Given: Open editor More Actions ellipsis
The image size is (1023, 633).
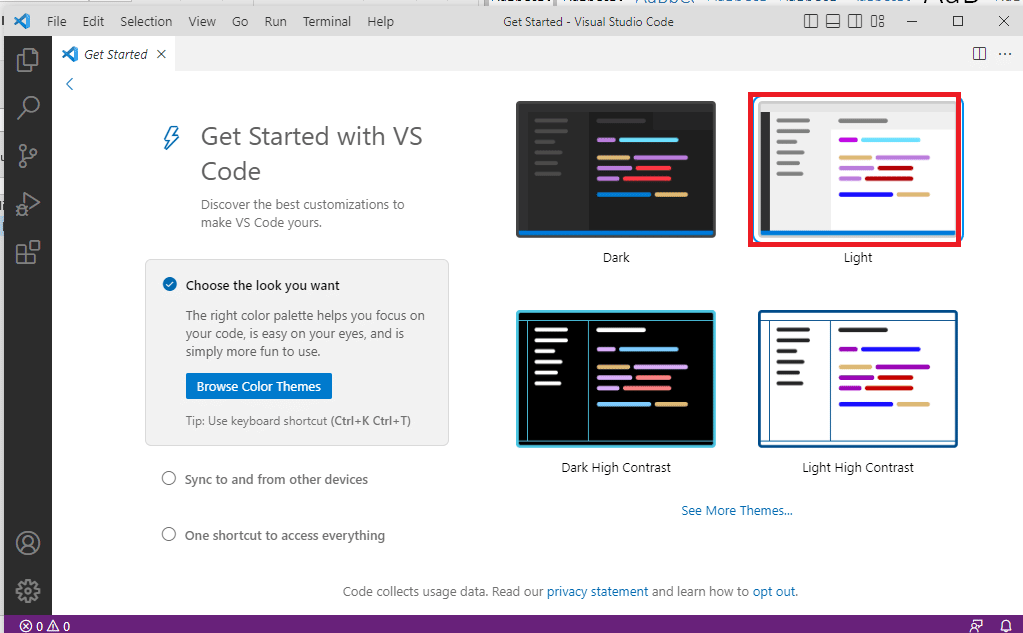Looking at the screenshot, I should click(1005, 54).
